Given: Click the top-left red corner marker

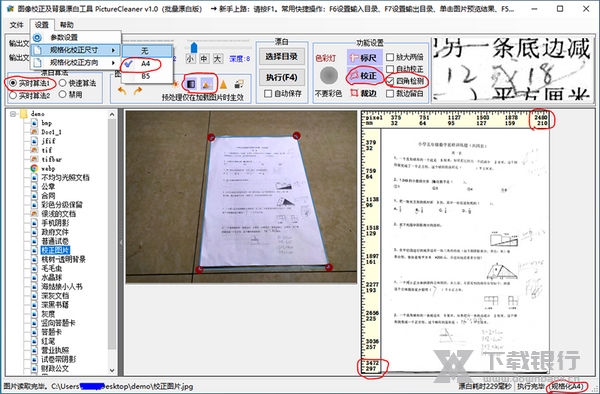Looking at the screenshot, I should [x=211, y=137].
